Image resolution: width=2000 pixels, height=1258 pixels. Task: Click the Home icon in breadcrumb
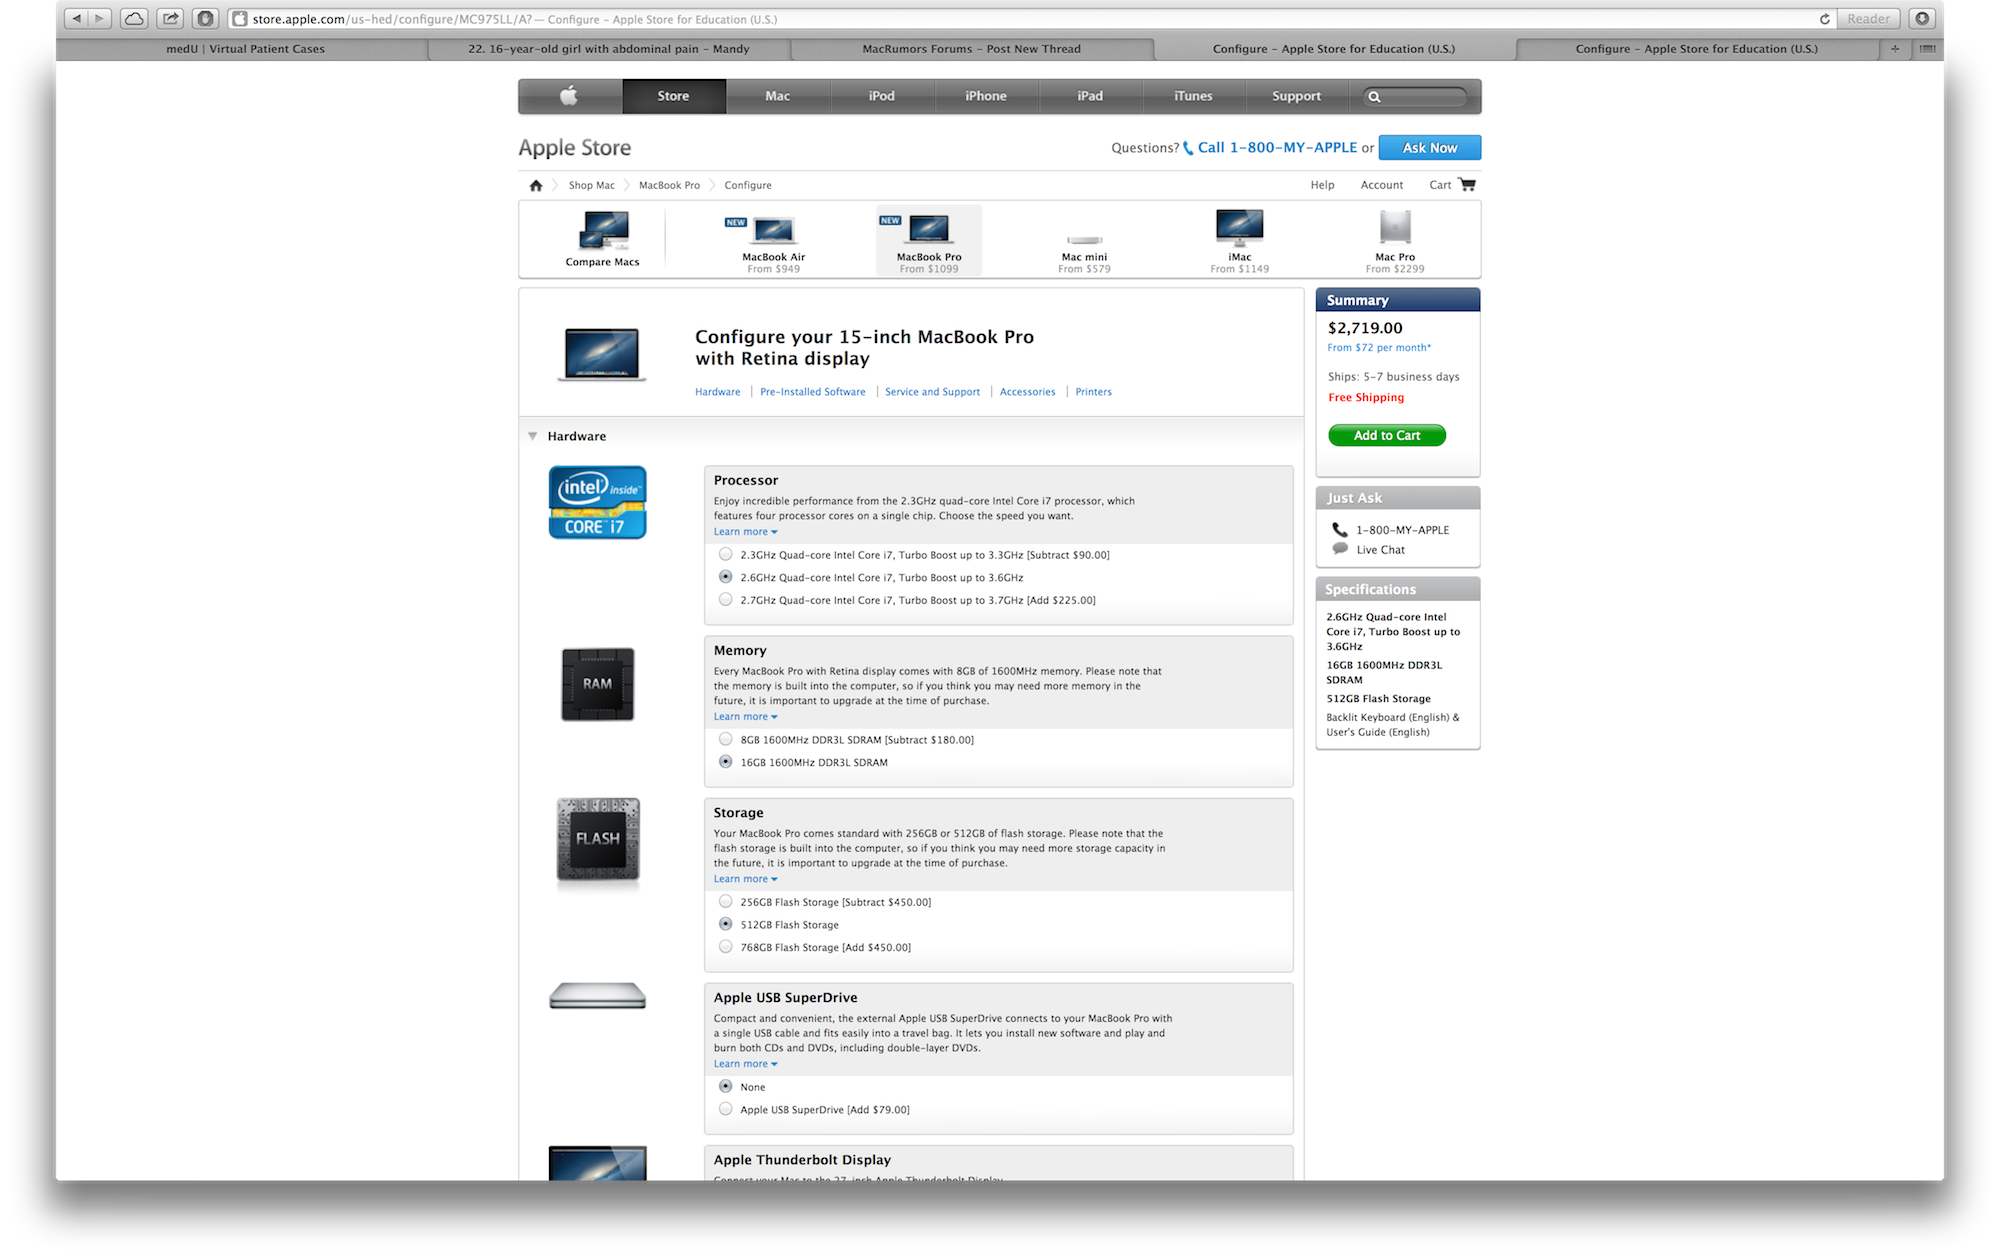click(536, 185)
